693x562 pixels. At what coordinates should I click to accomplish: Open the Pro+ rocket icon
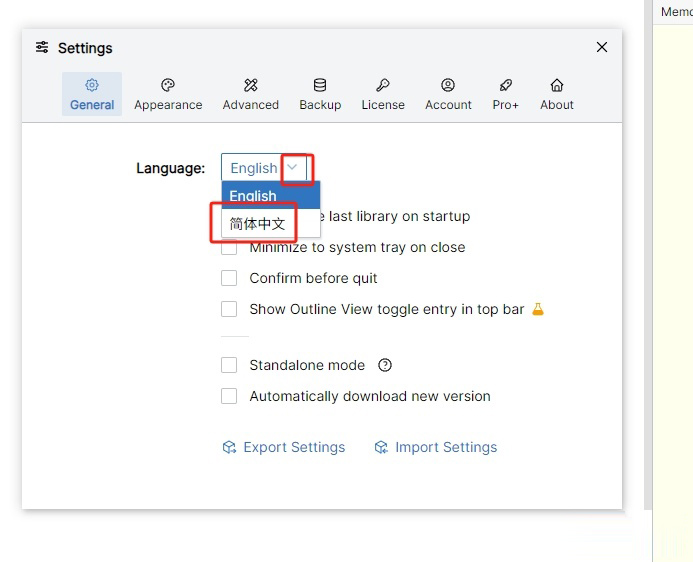click(506, 86)
